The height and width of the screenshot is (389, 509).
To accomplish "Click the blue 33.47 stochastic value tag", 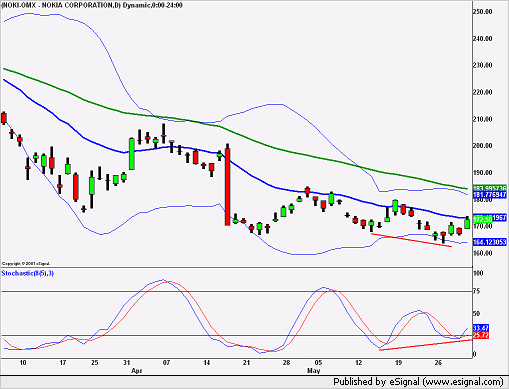I will pyautogui.click(x=481, y=328).
